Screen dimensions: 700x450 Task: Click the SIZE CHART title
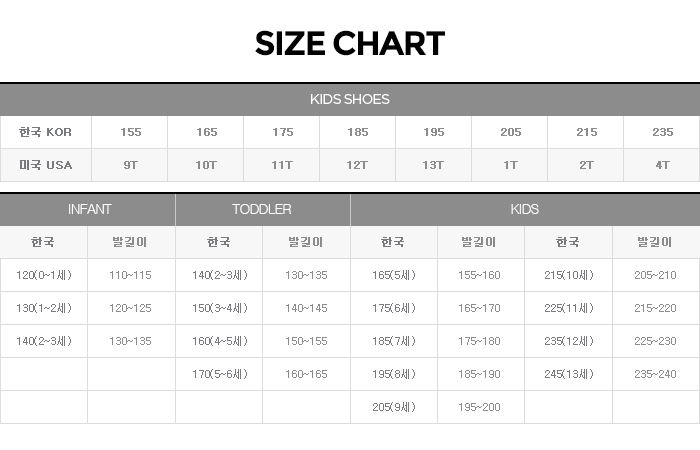[x=350, y=44]
